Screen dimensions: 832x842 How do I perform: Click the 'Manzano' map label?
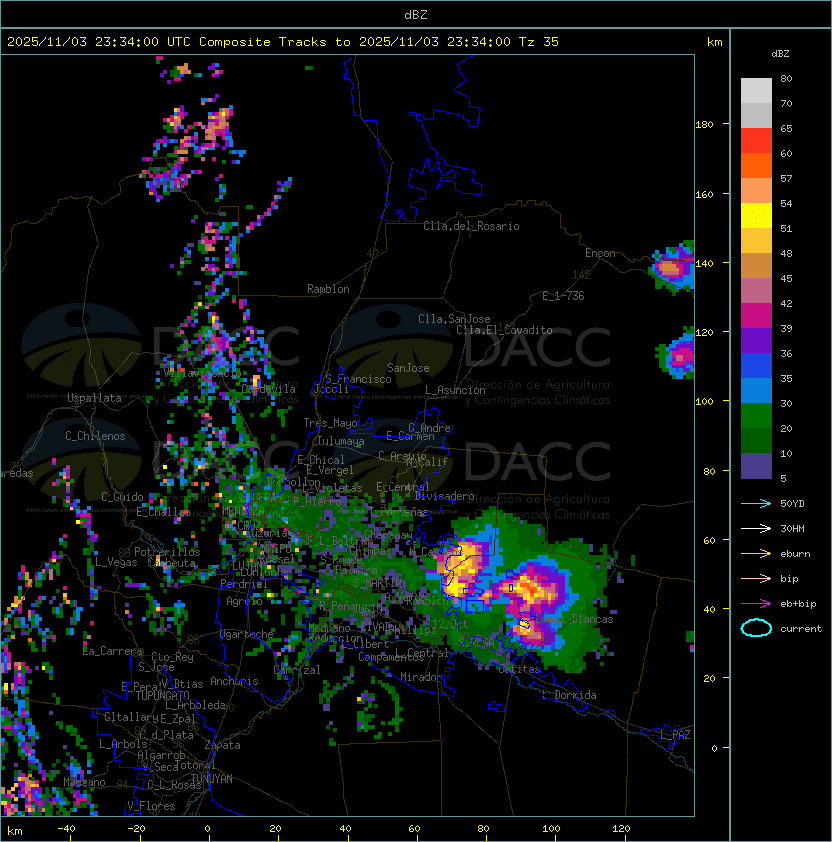[x=84, y=782]
